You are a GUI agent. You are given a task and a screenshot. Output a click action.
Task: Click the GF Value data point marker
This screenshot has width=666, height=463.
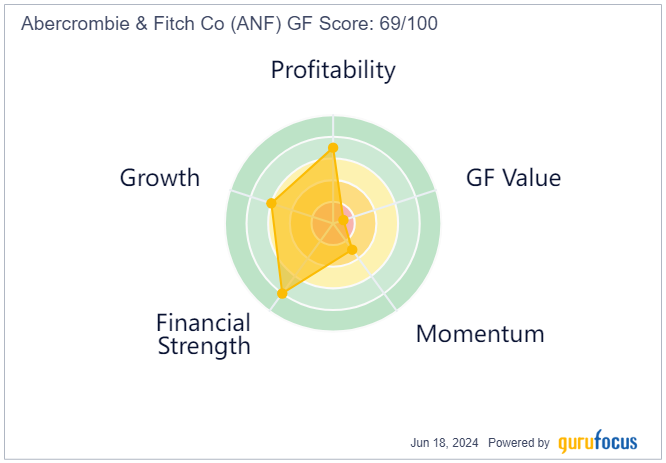click(x=344, y=220)
